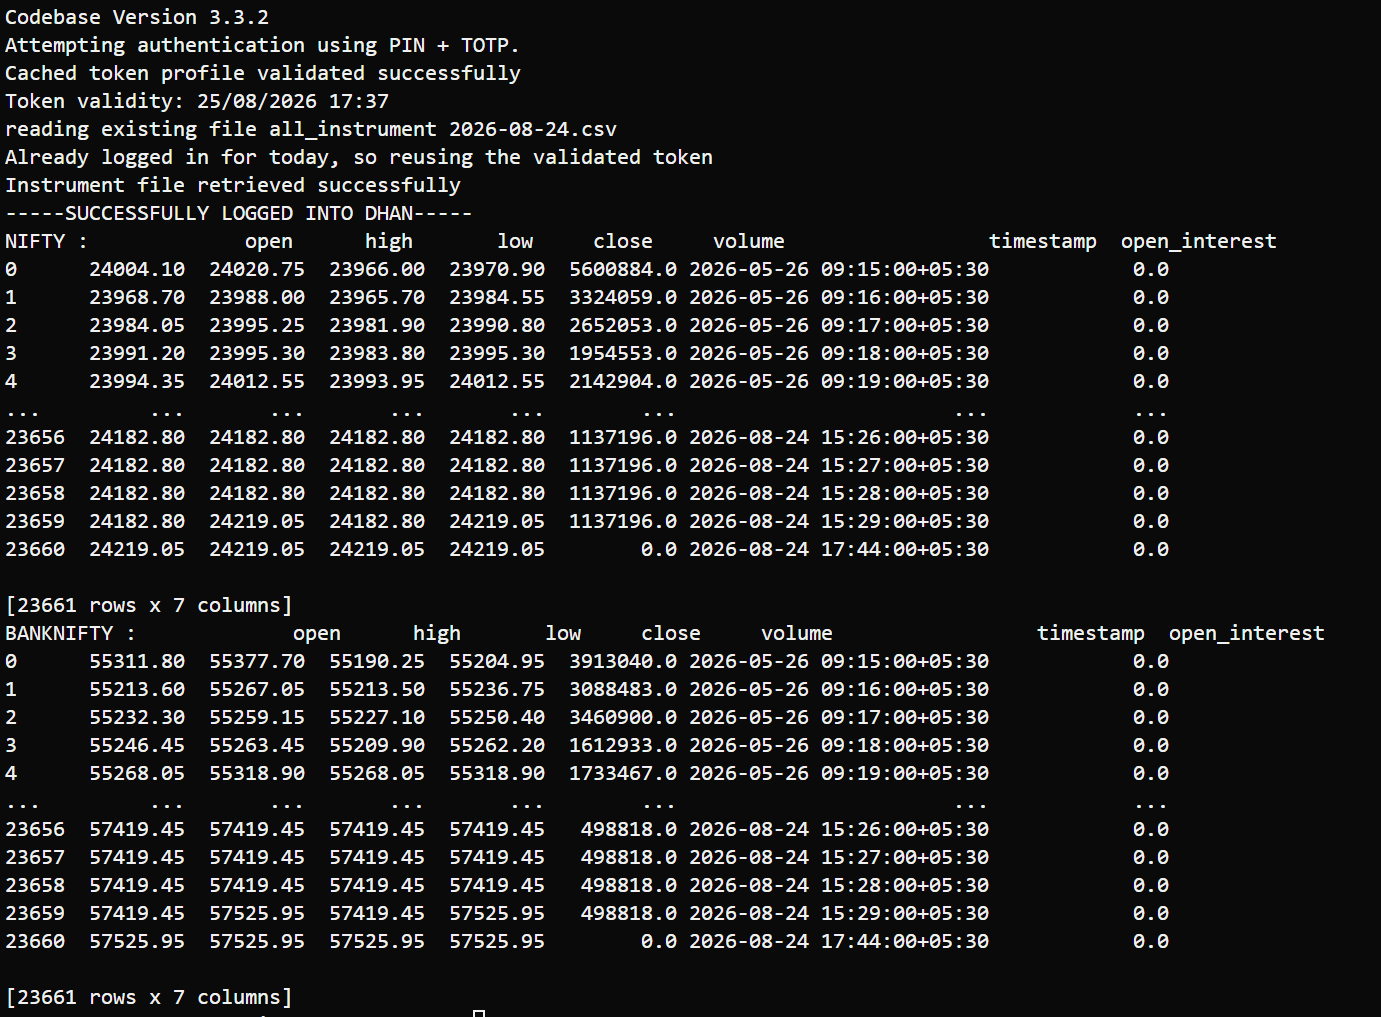Select the token validity value "25/08/2026 17:37"
Viewport: 1381px width, 1017px height.
[x=293, y=101]
